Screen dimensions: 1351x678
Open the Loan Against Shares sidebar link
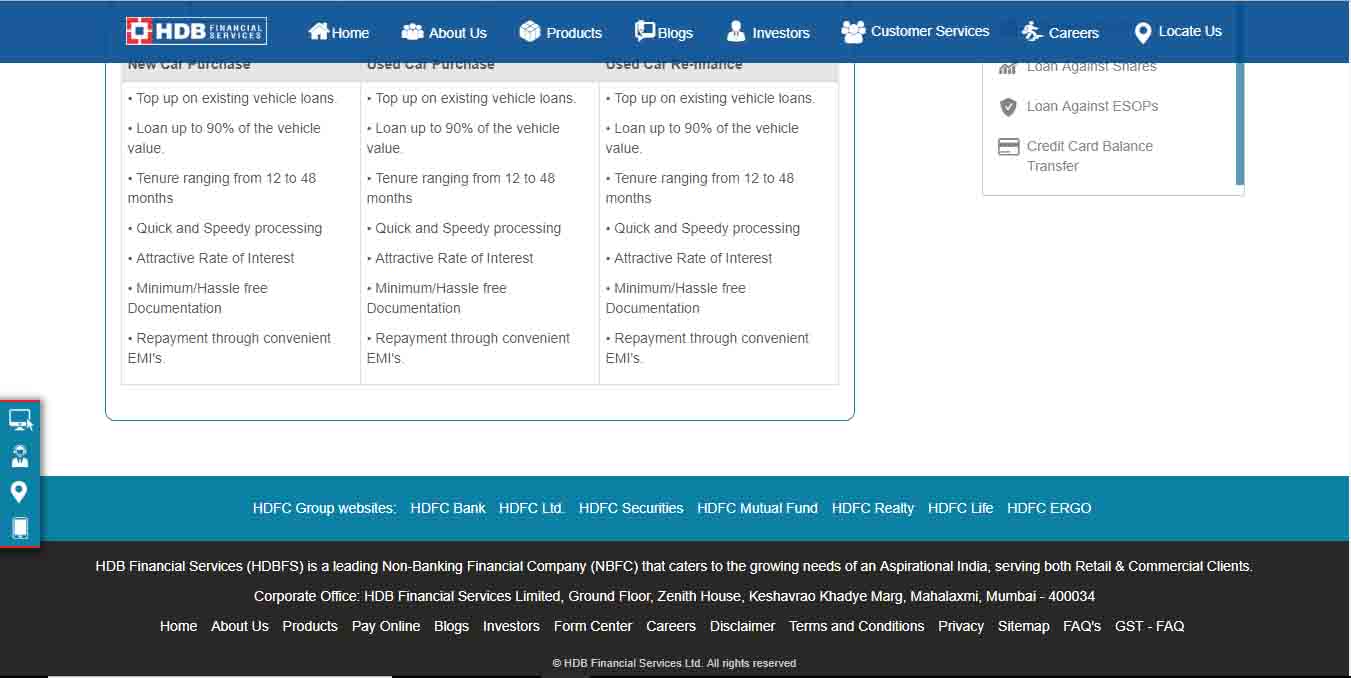[1091, 66]
